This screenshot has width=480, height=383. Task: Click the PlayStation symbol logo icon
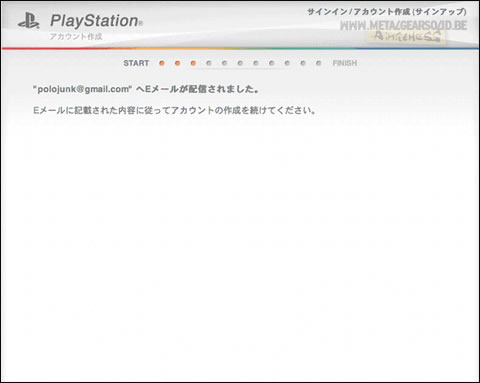tap(29, 21)
